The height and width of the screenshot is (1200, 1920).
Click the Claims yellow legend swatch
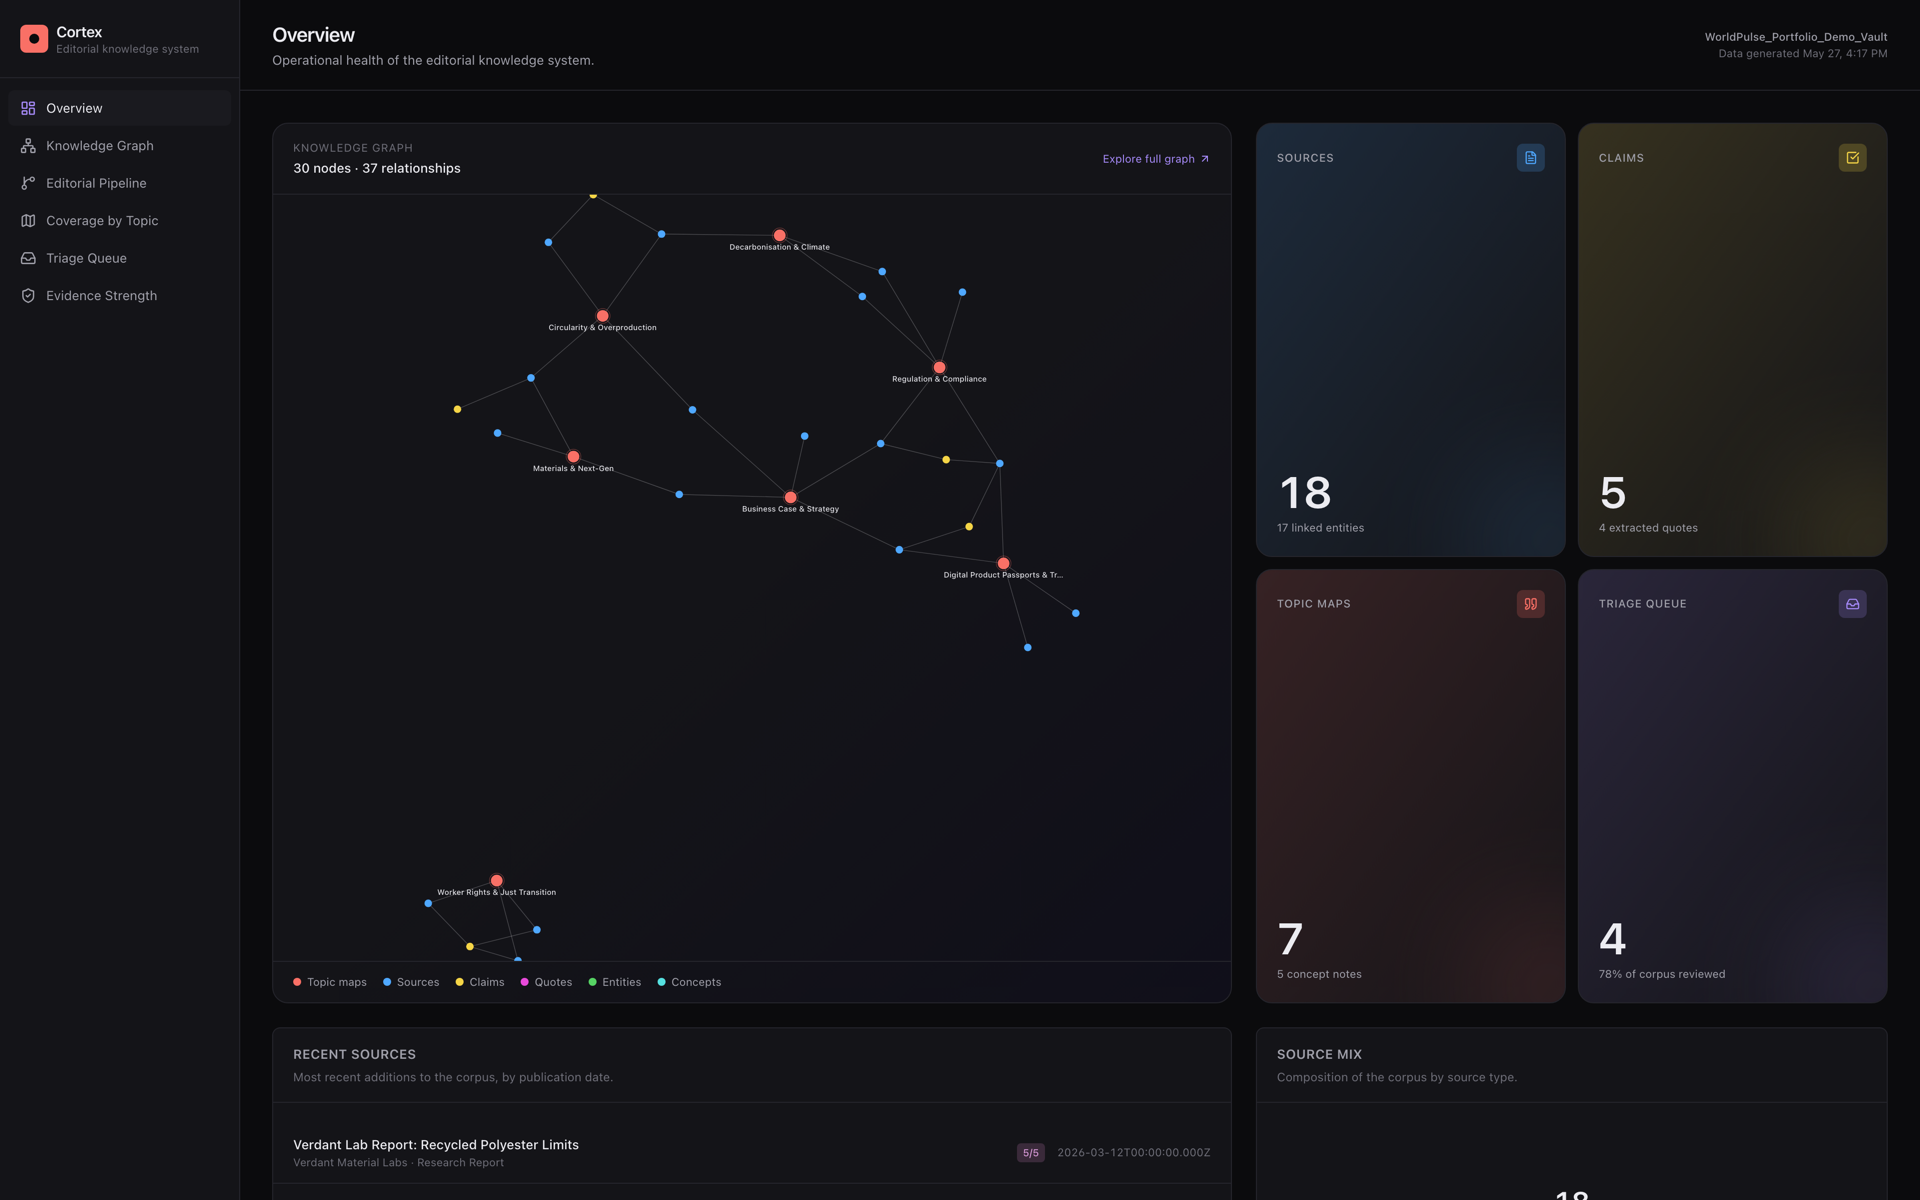[x=459, y=982]
